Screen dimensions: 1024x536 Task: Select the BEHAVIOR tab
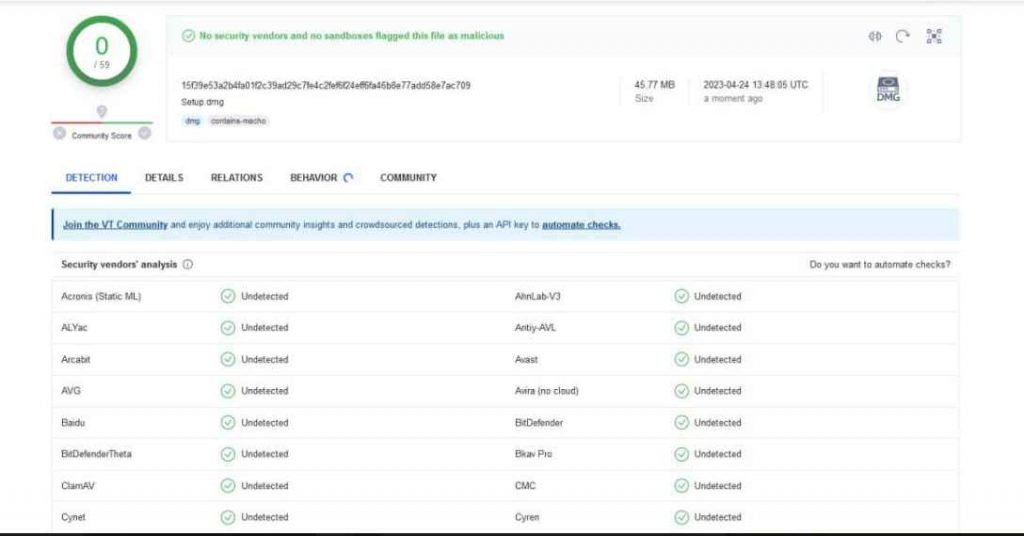click(314, 178)
